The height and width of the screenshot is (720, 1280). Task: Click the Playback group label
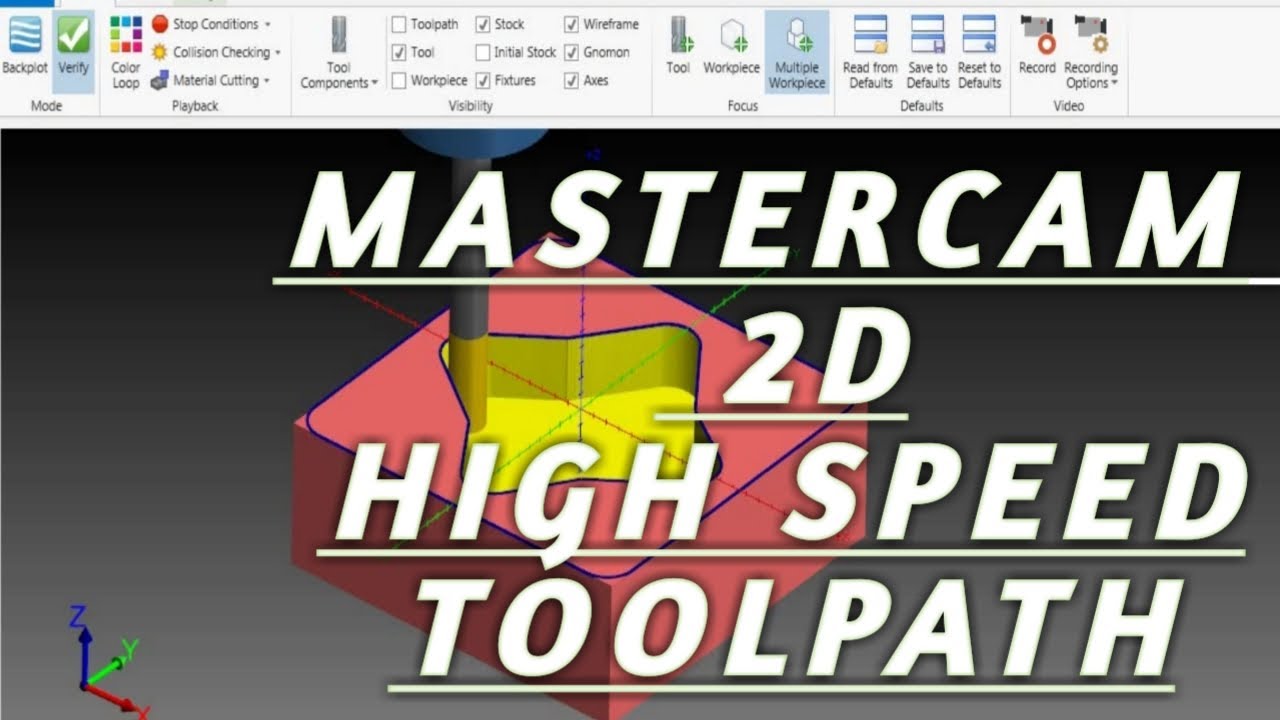click(x=195, y=106)
